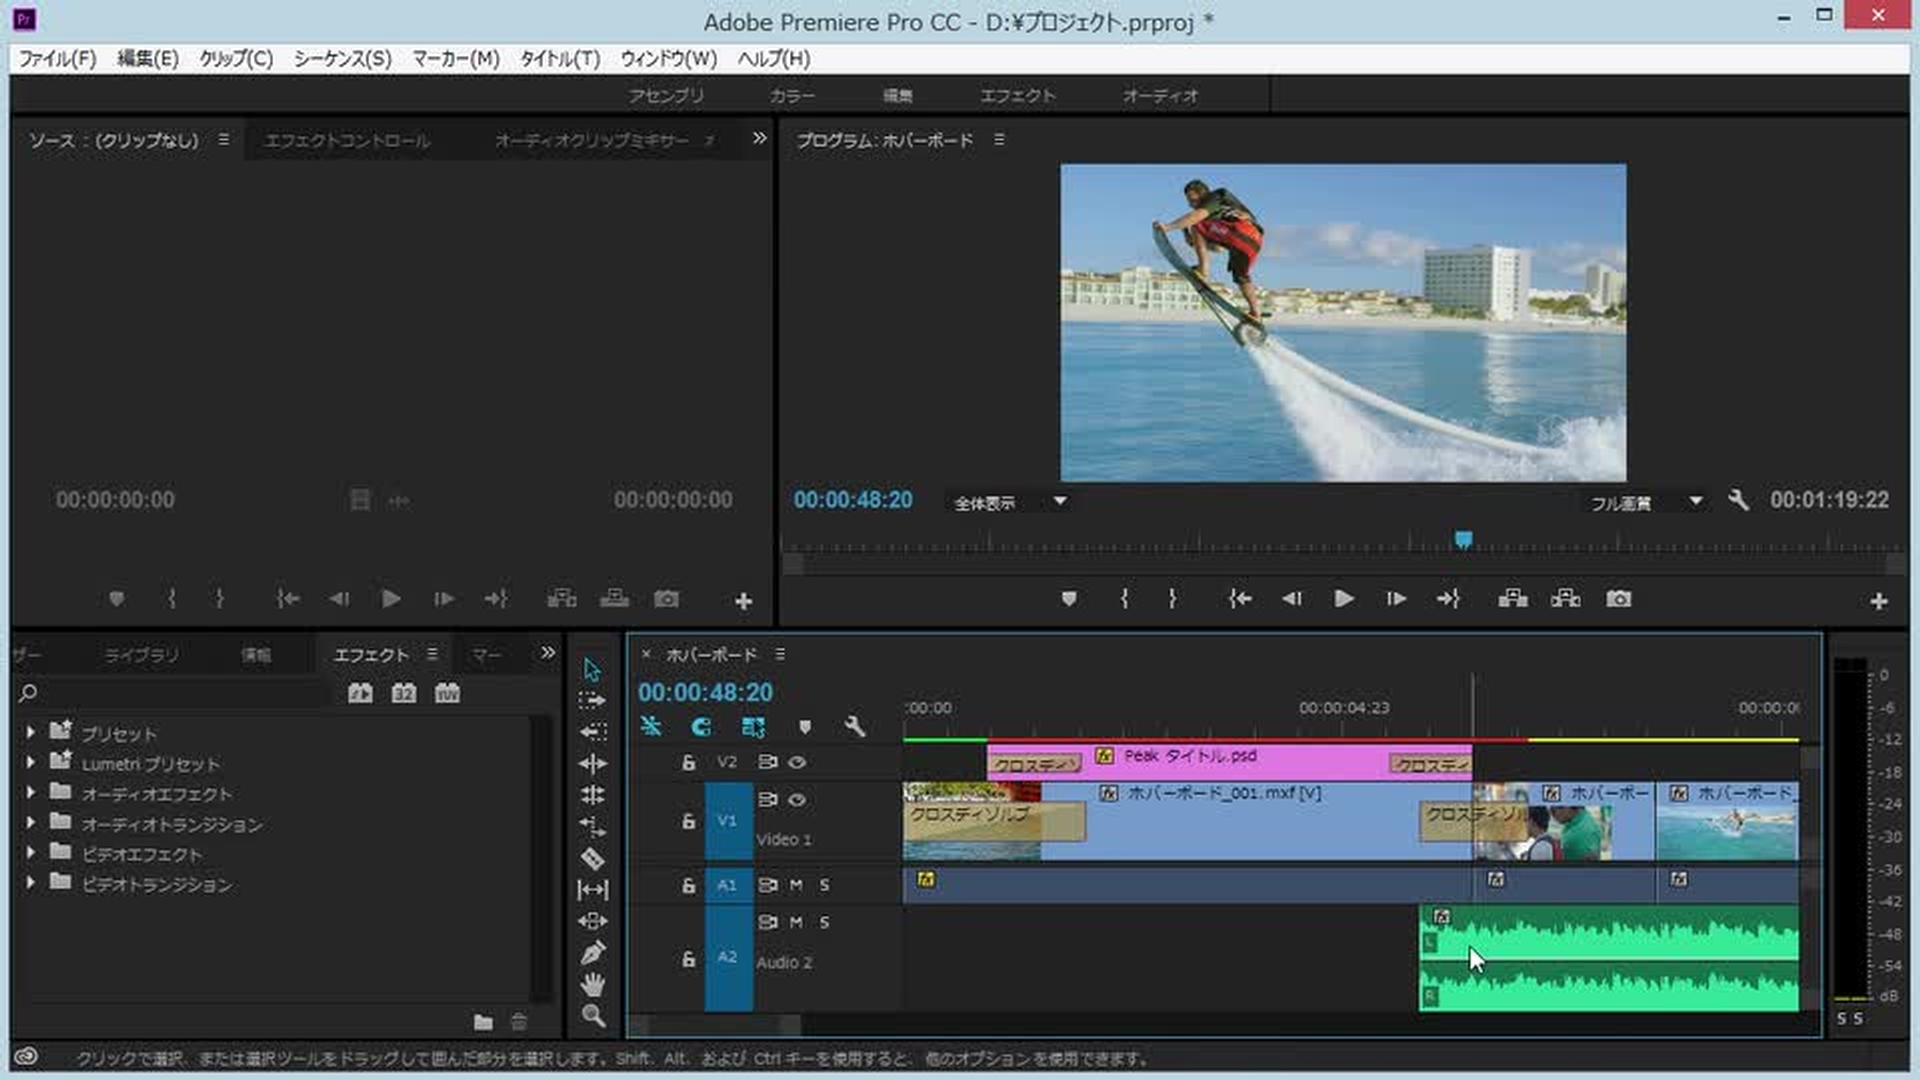Click the Program monitor playhead marker
The height and width of the screenshot is (1080, 1920).
click(1463, 540)
